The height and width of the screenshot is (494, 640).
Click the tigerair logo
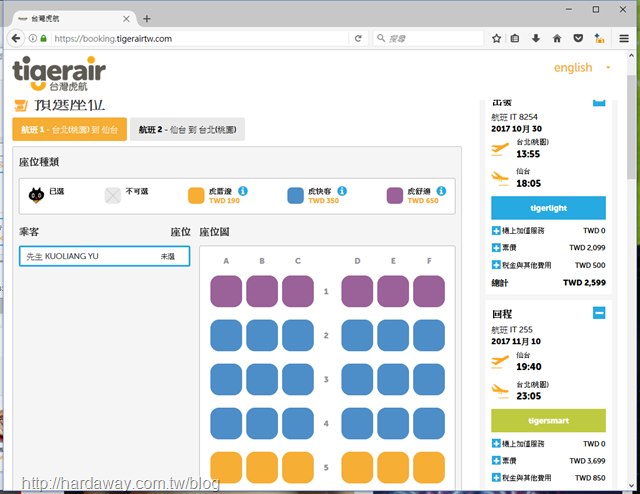tap(59, 73)
